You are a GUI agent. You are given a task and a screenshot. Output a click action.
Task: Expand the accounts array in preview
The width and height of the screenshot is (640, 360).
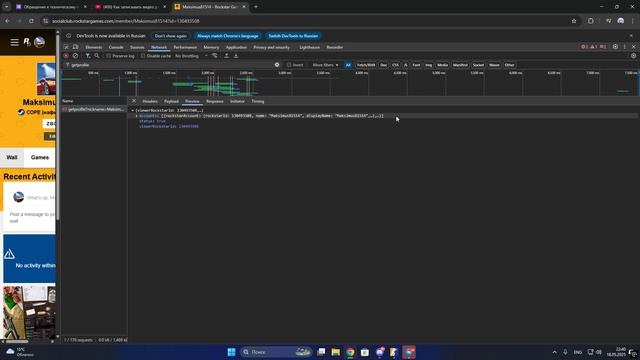click(137, 116)
